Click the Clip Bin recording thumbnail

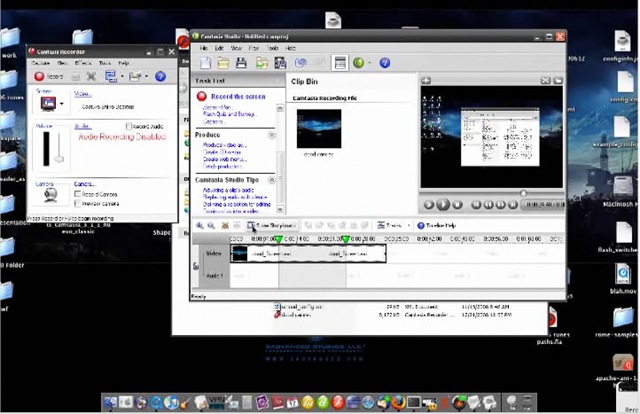click(x=319, y=129)
